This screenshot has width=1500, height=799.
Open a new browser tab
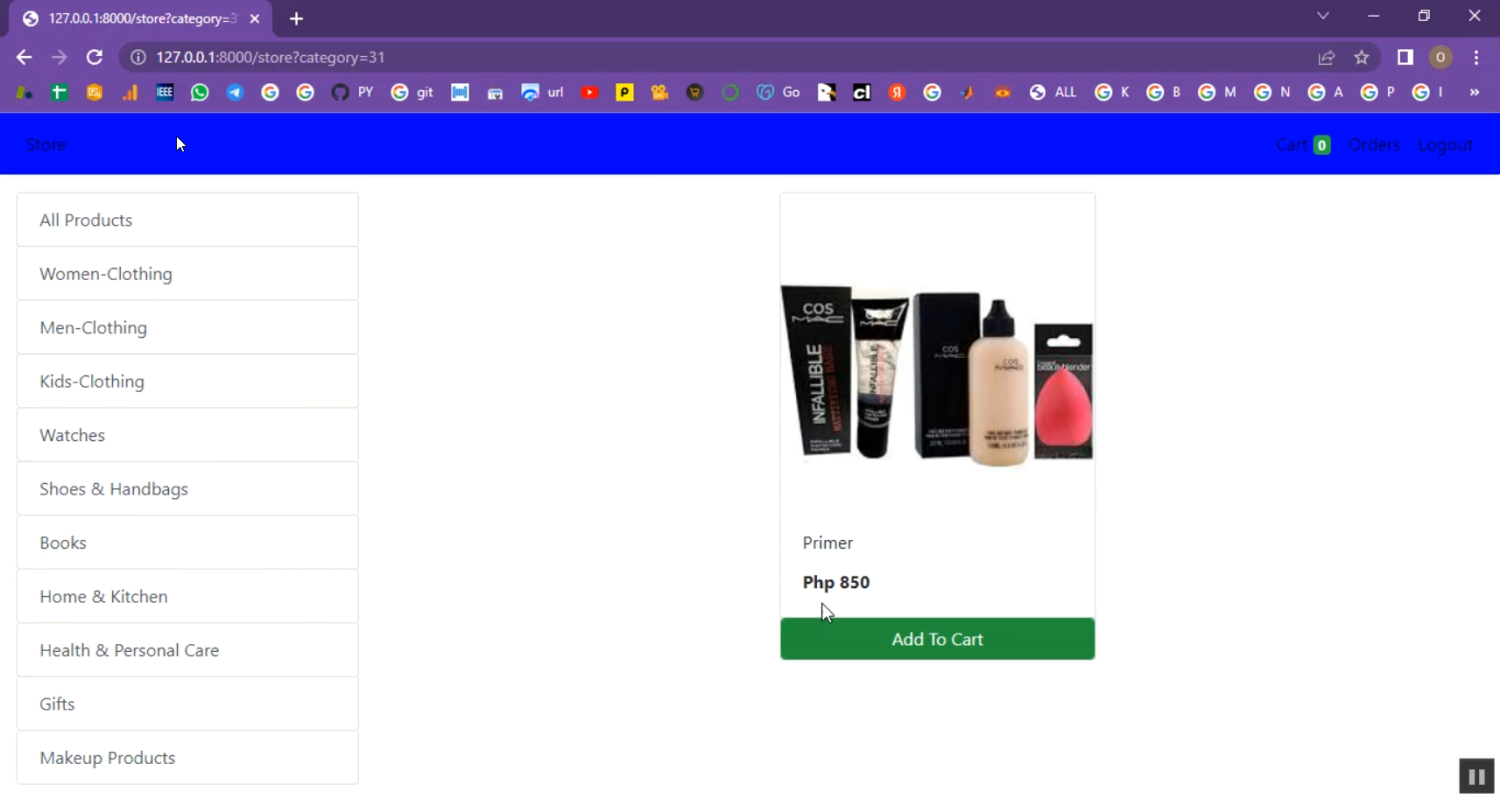click(x=296, y=18)
